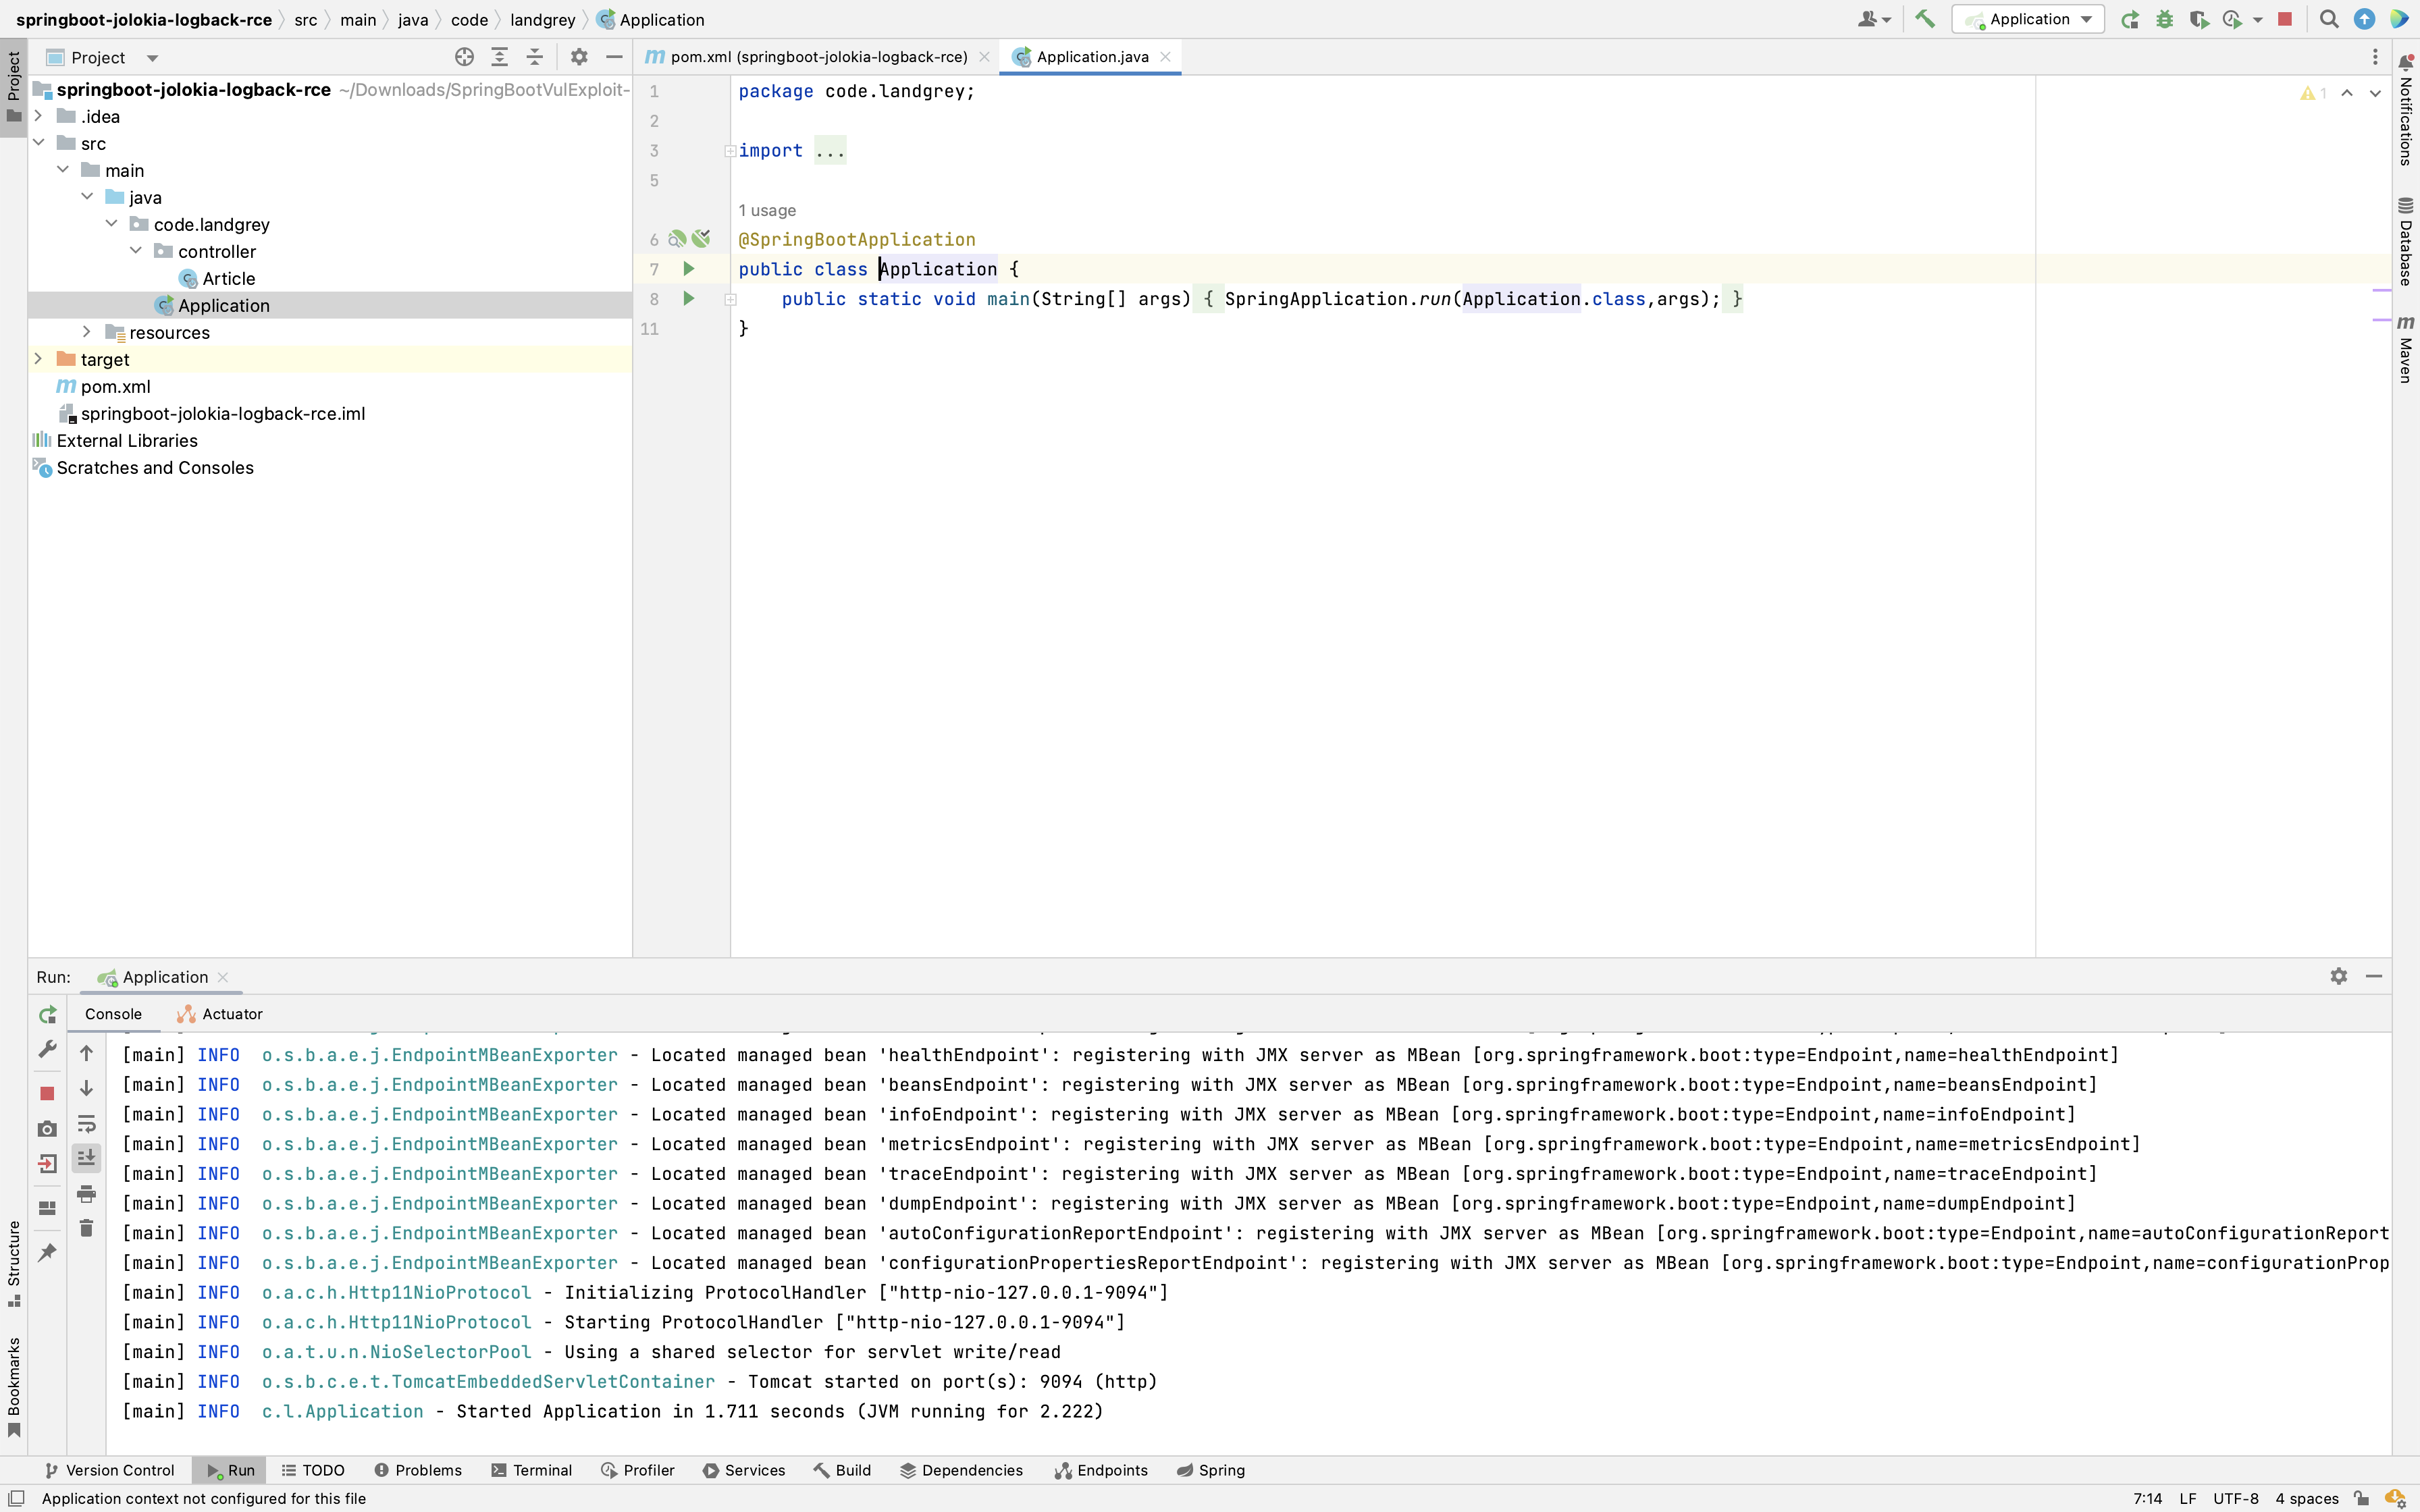This screenshot has width=2420, height=1512.
Task: Click the Exit icon in Run panel
Action: (47, 1163)
